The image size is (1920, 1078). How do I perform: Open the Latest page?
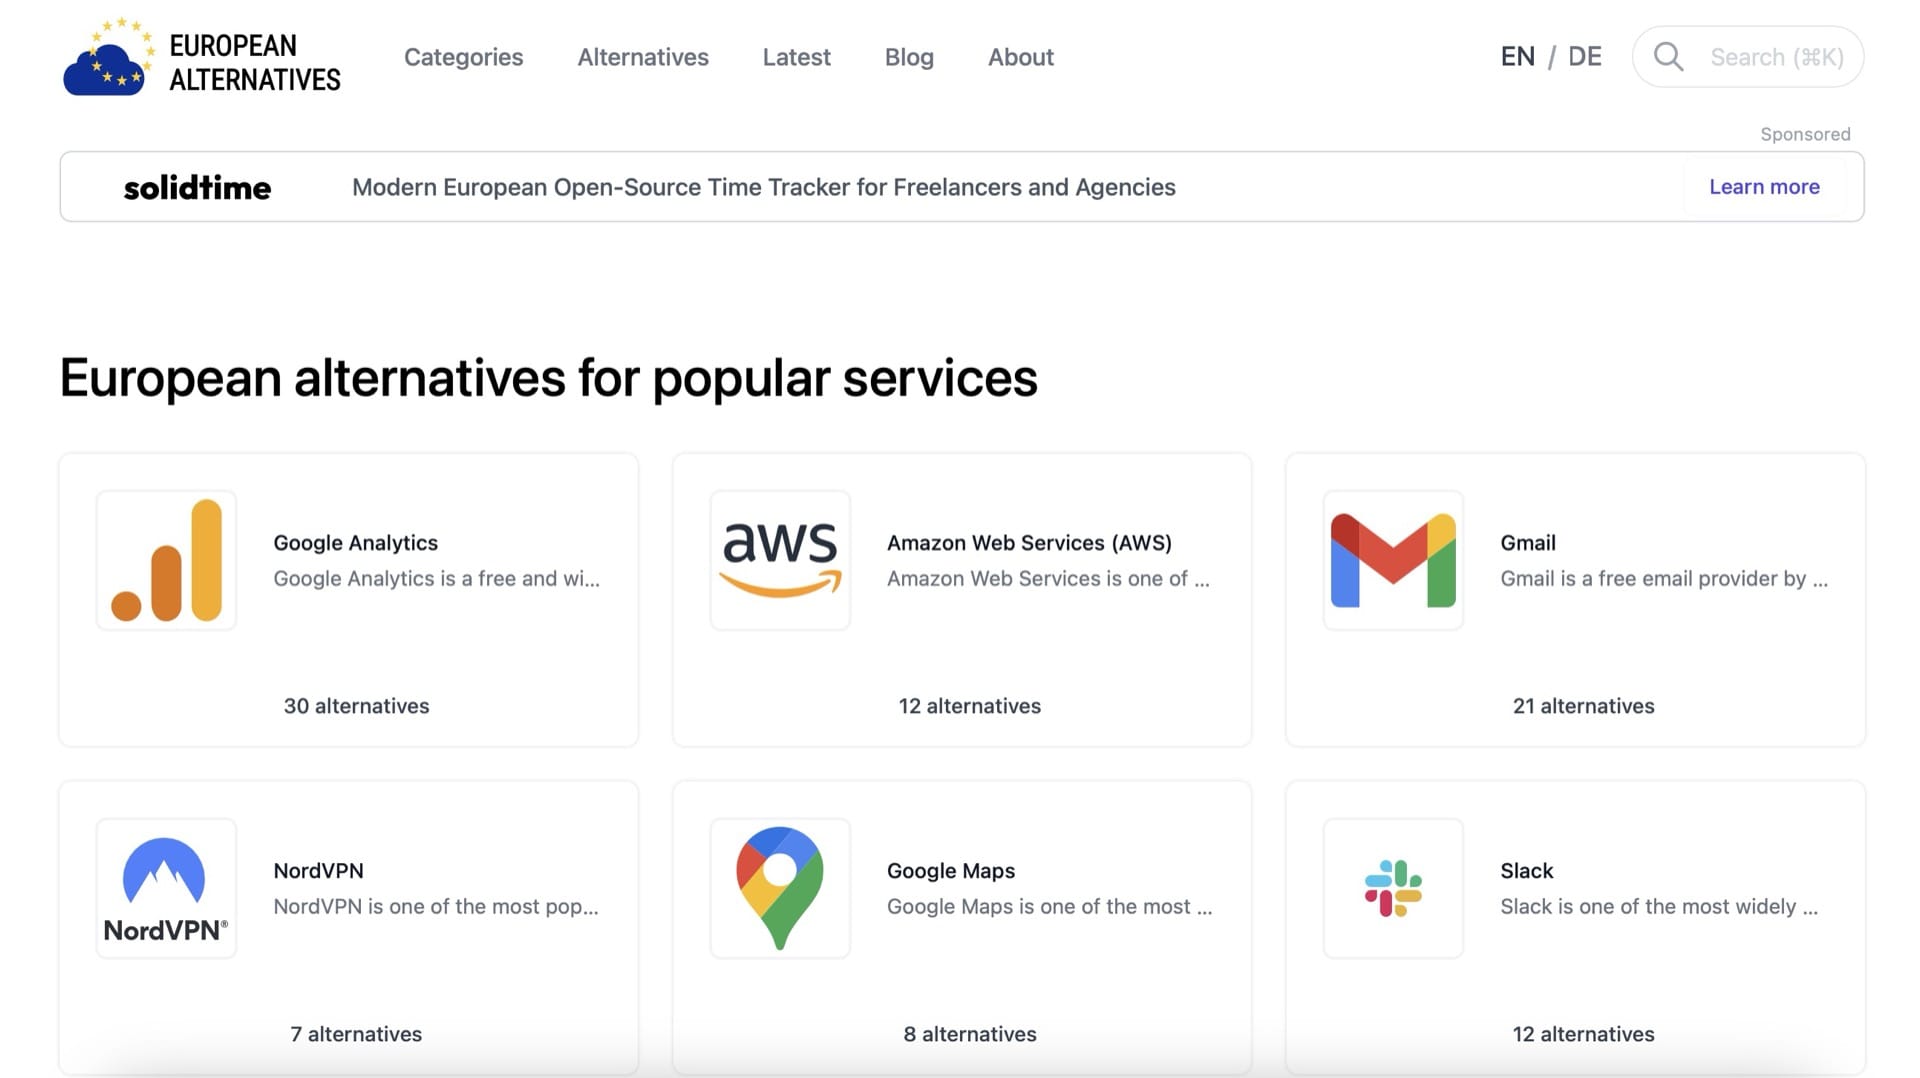[x=796, y=57]
